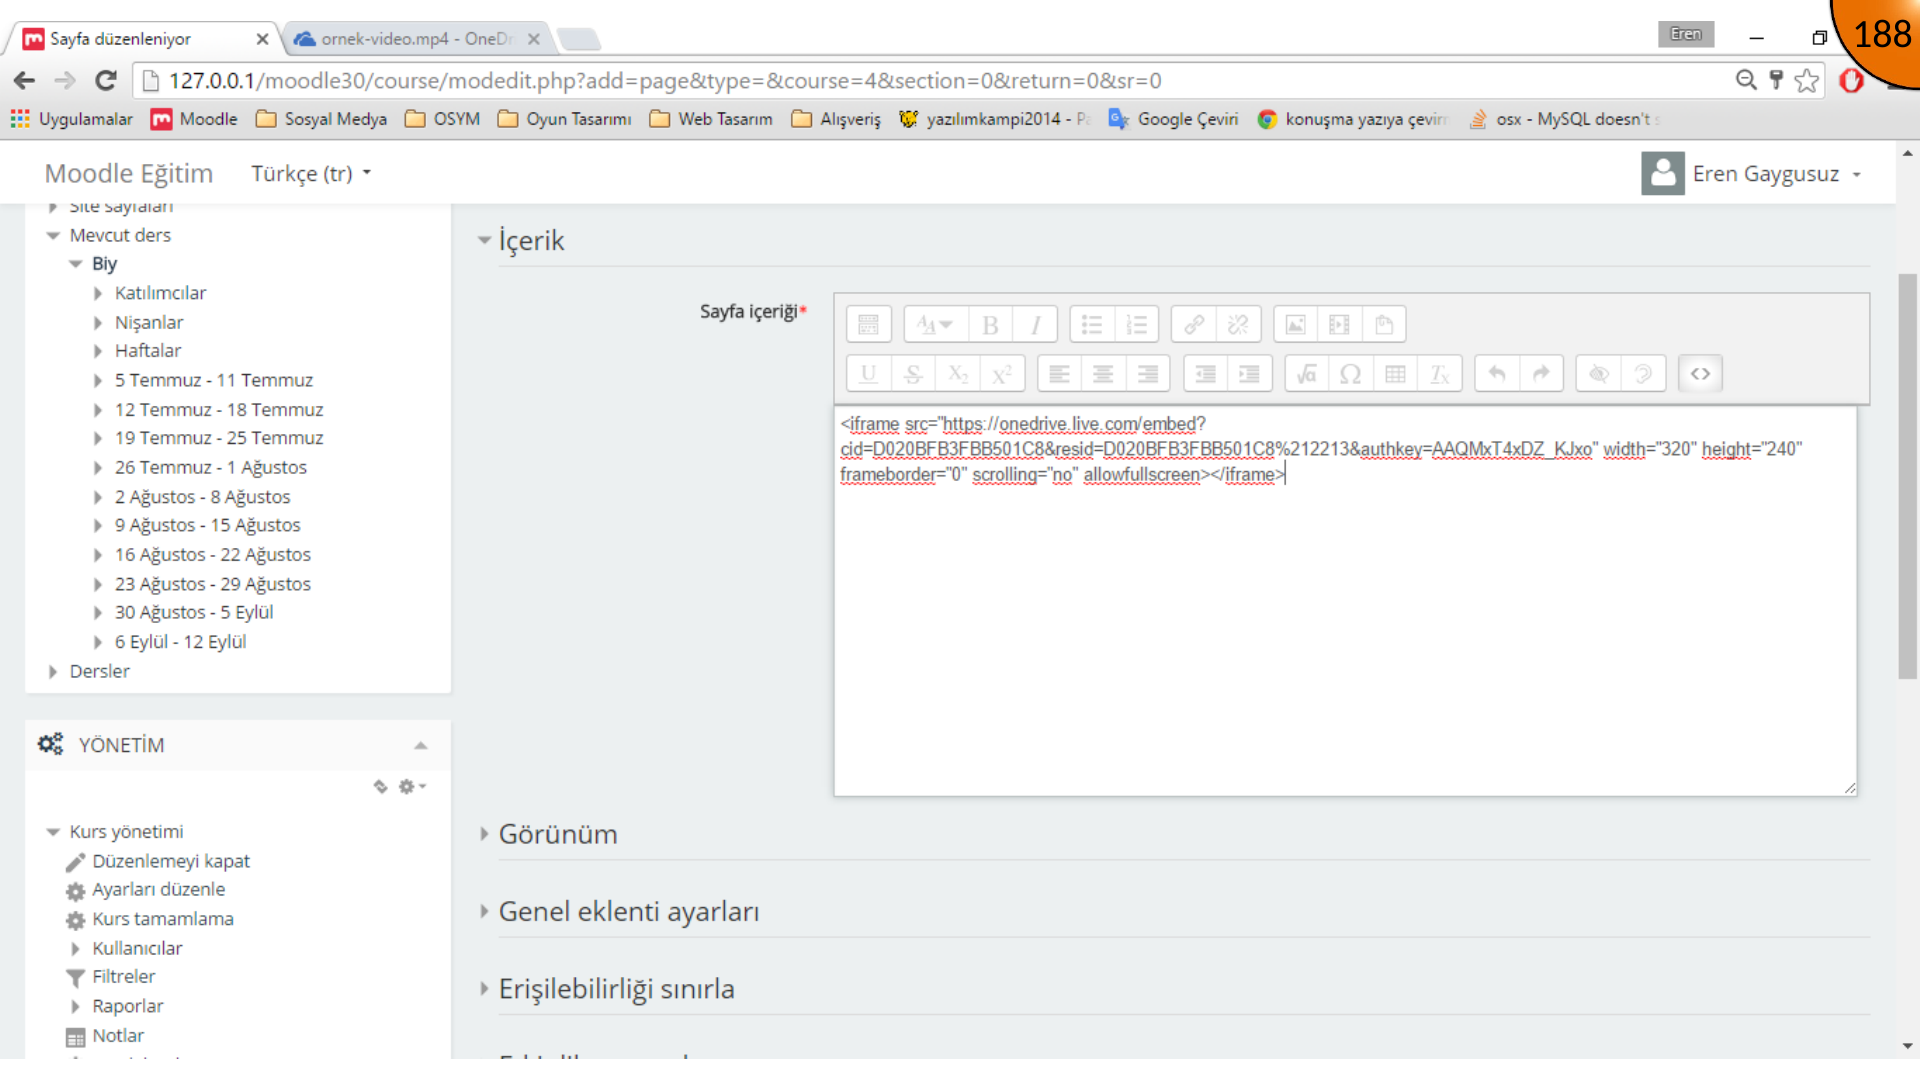Screen dimensions: 1921x1080
Task: Collapse the Mevcut ders tree node
Action: 53,236
